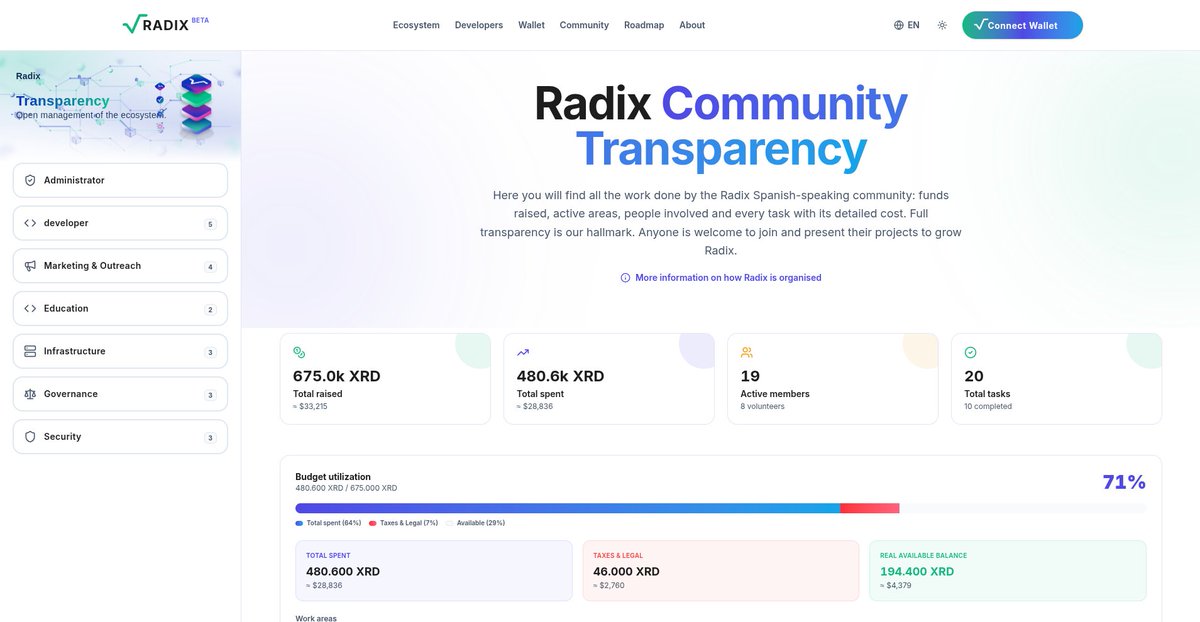Click the checkmark icon on Total tasks card
Image resolution: width=1200 pixels, height=622 pixels.
(x=970, y=352)
